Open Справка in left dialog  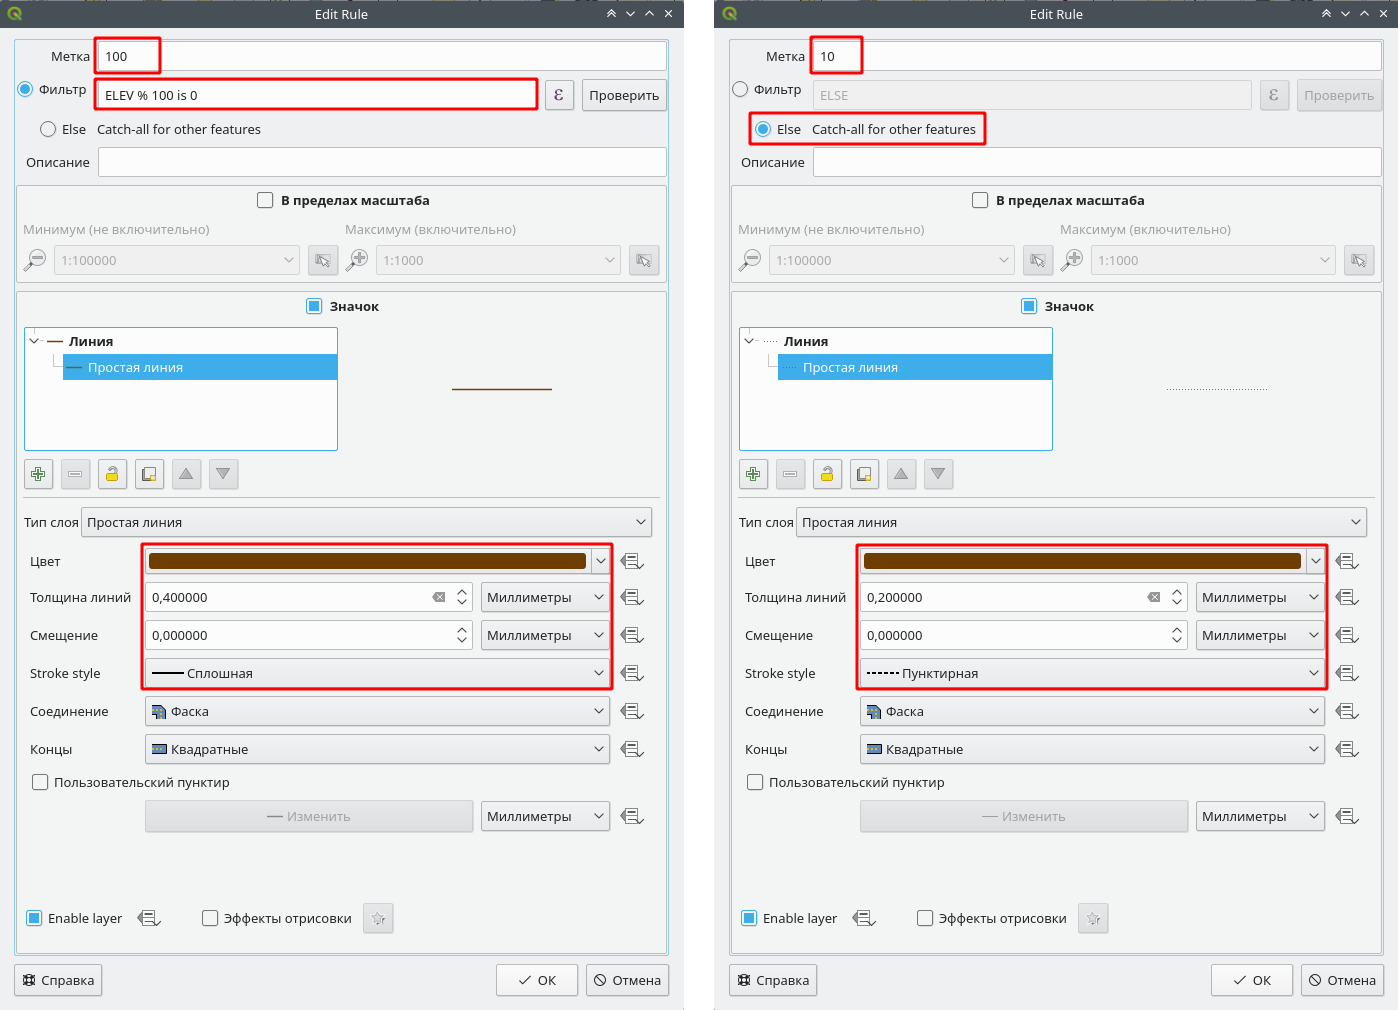pos(58,980)
